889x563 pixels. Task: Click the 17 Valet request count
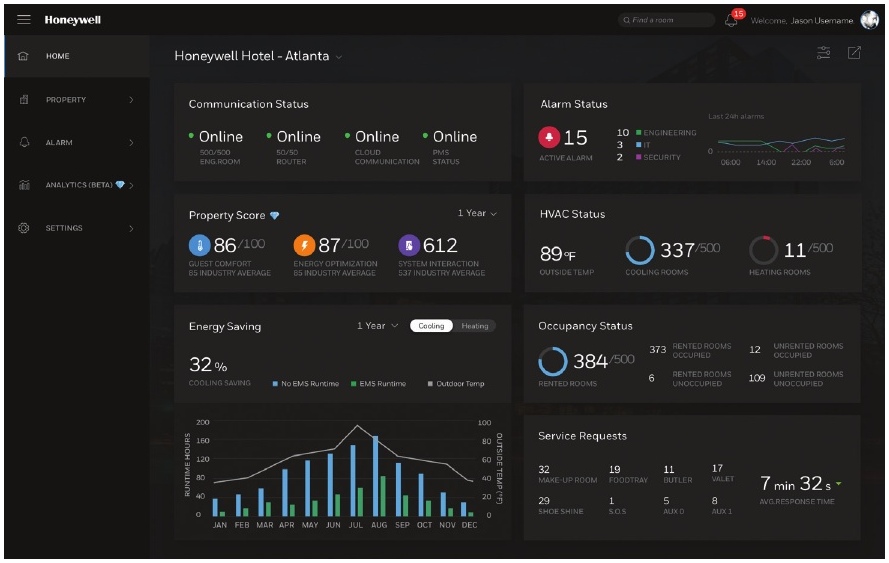[717, 468]
